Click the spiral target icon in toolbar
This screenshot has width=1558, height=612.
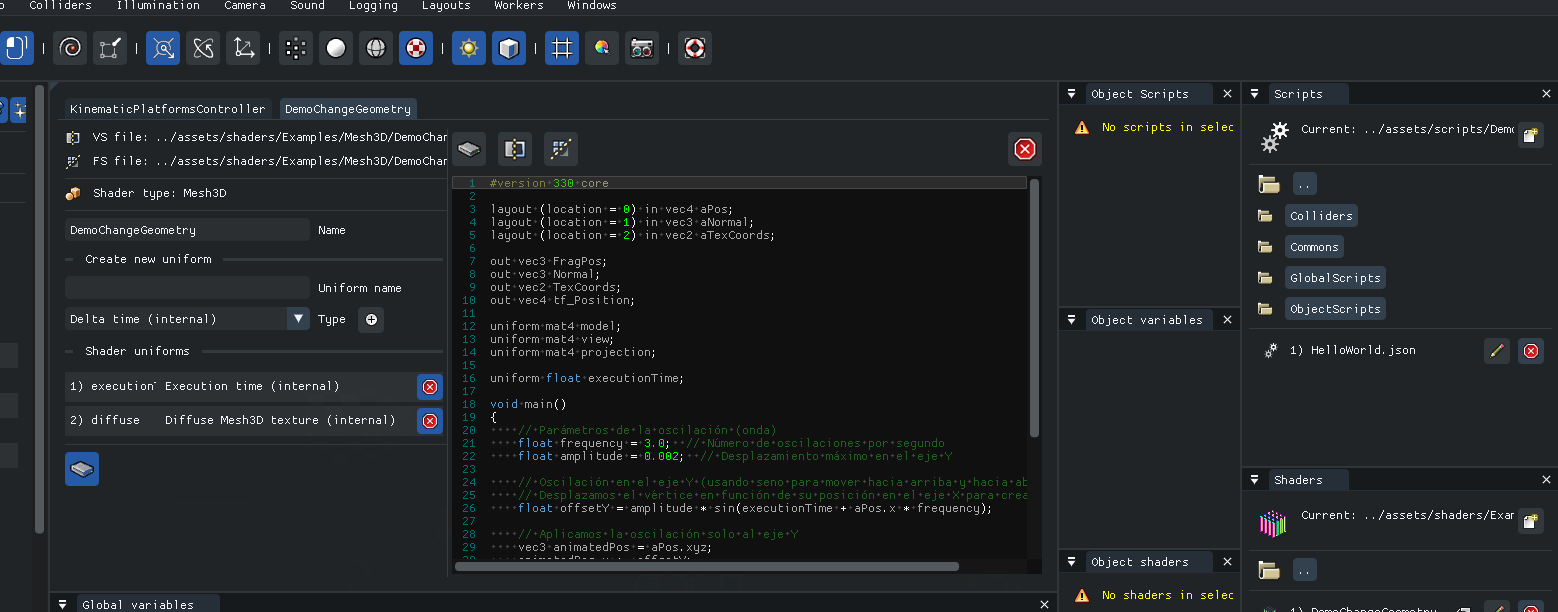pyautogui.click(x=70, y=48)
